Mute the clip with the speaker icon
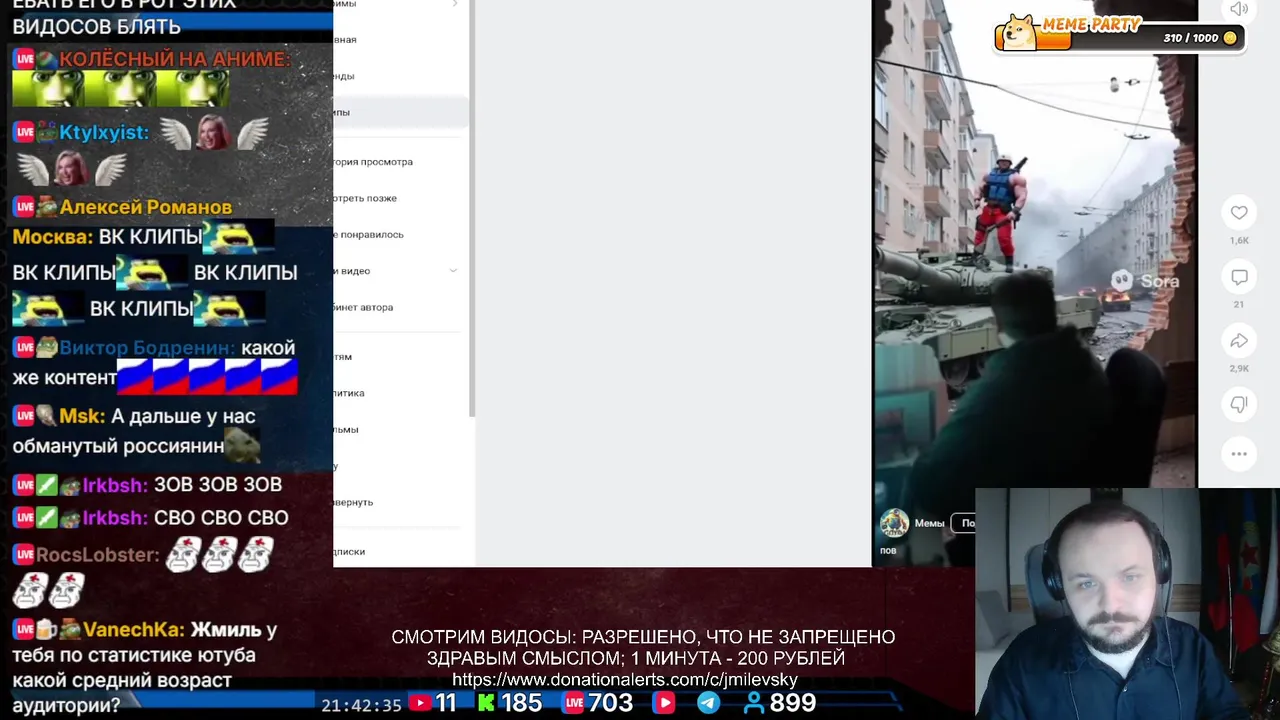The height and width of the screenshot is (720, 1280). point(1239,9)
